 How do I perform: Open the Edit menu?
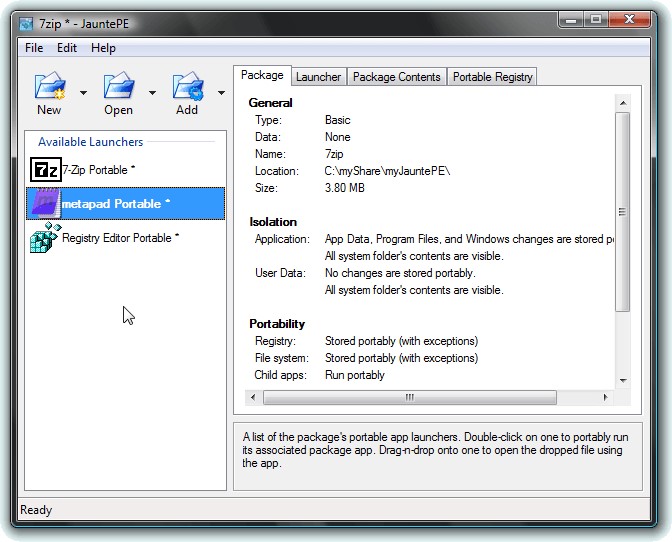pos(67,48)
